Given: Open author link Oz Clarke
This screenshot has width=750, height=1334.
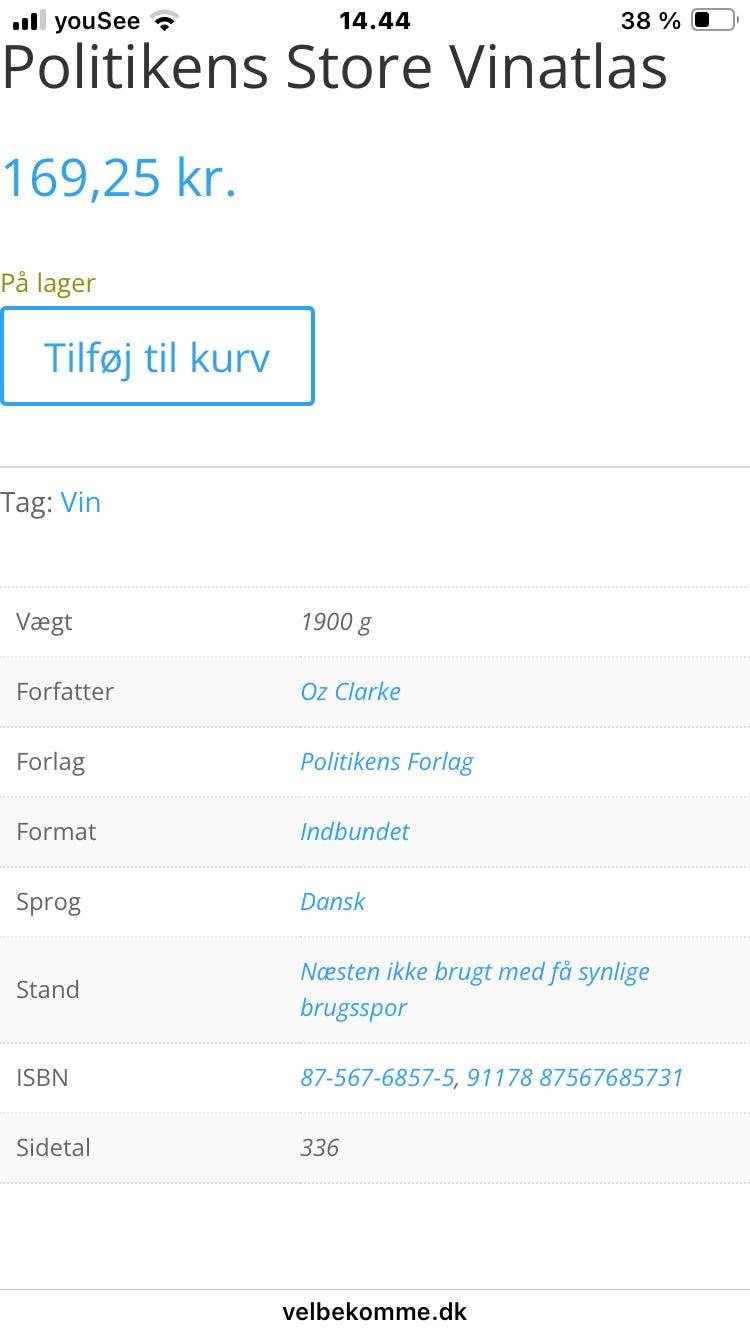Looking at the screenshot, I should click(350, 692).
